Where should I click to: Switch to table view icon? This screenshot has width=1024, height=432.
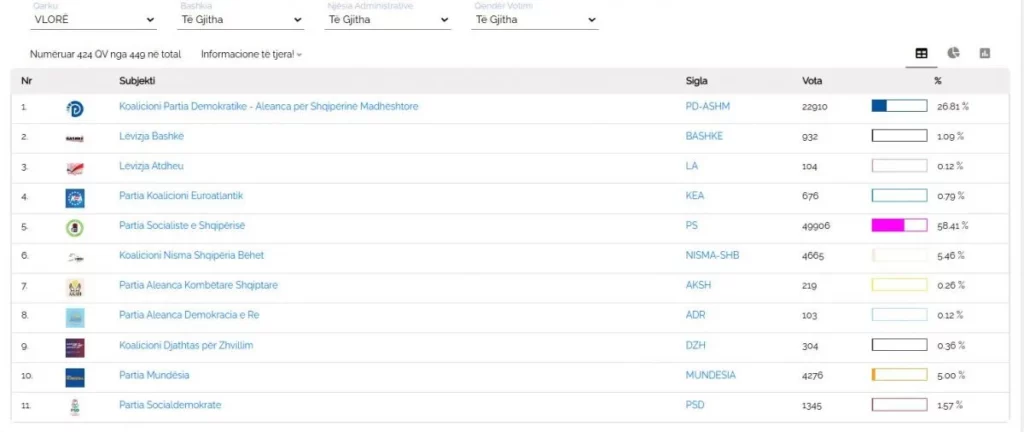coord(921,53)
